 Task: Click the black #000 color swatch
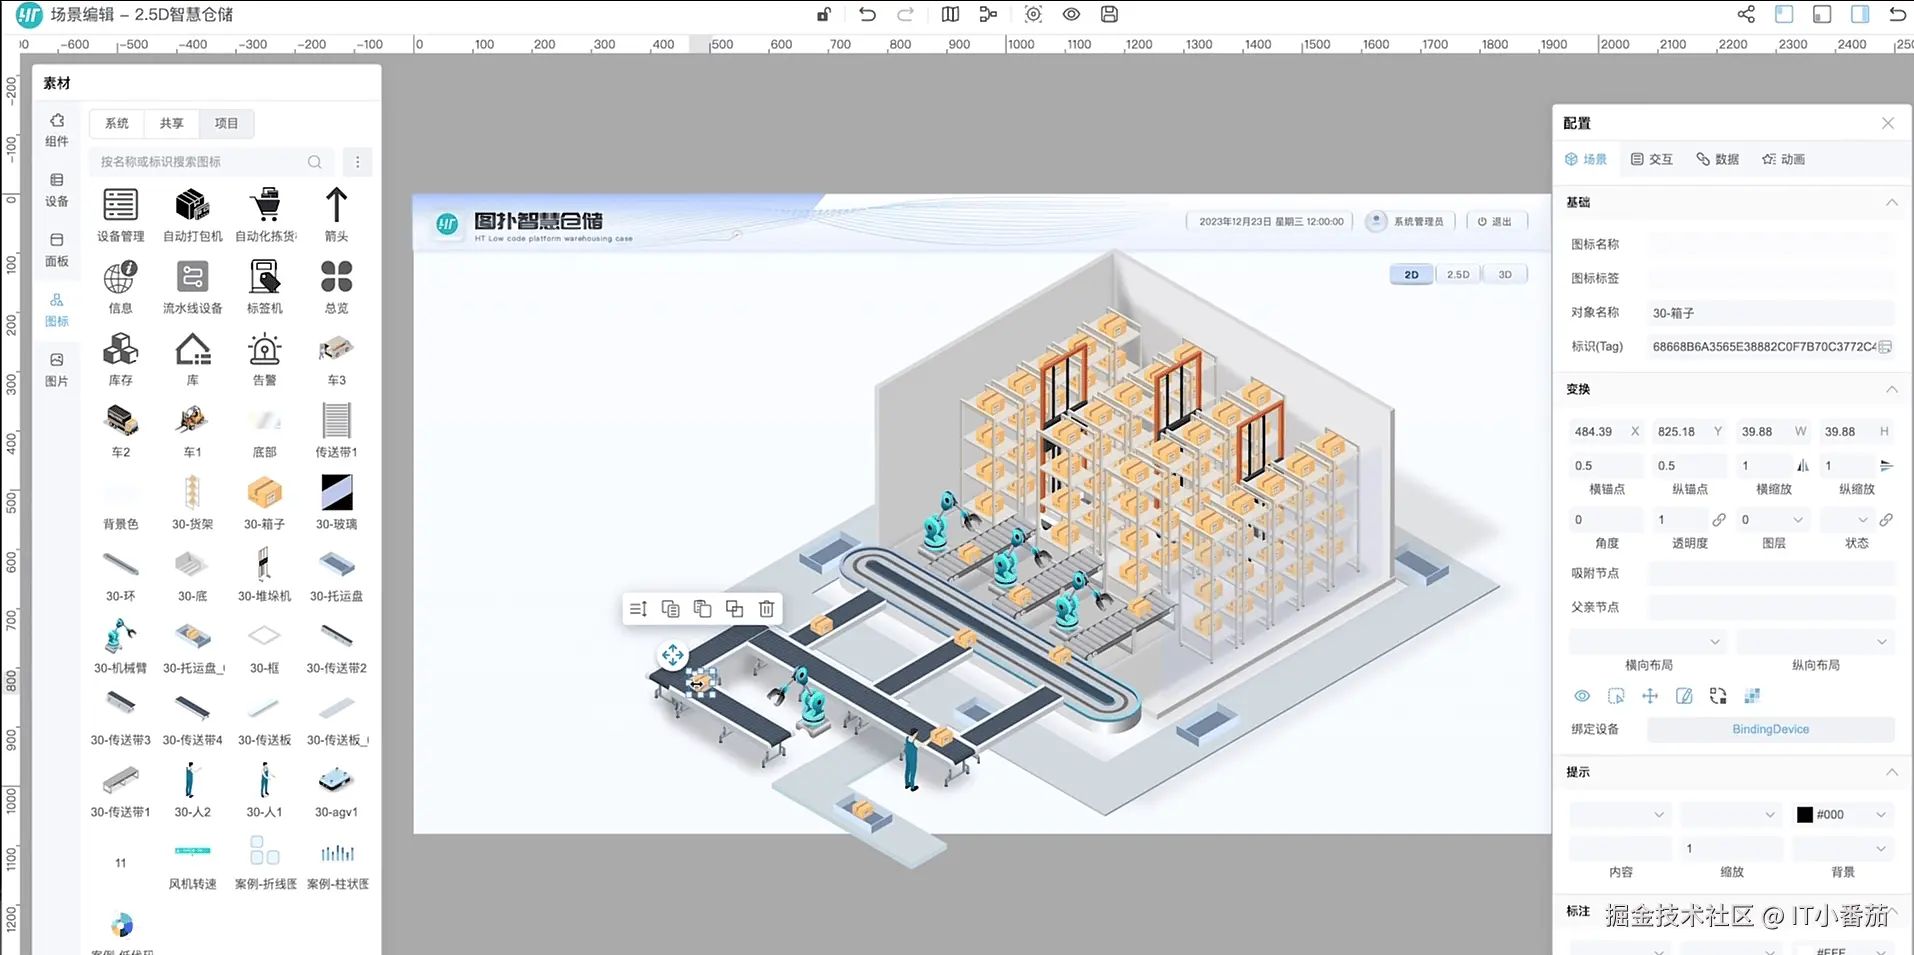[x=1804, y=815]
